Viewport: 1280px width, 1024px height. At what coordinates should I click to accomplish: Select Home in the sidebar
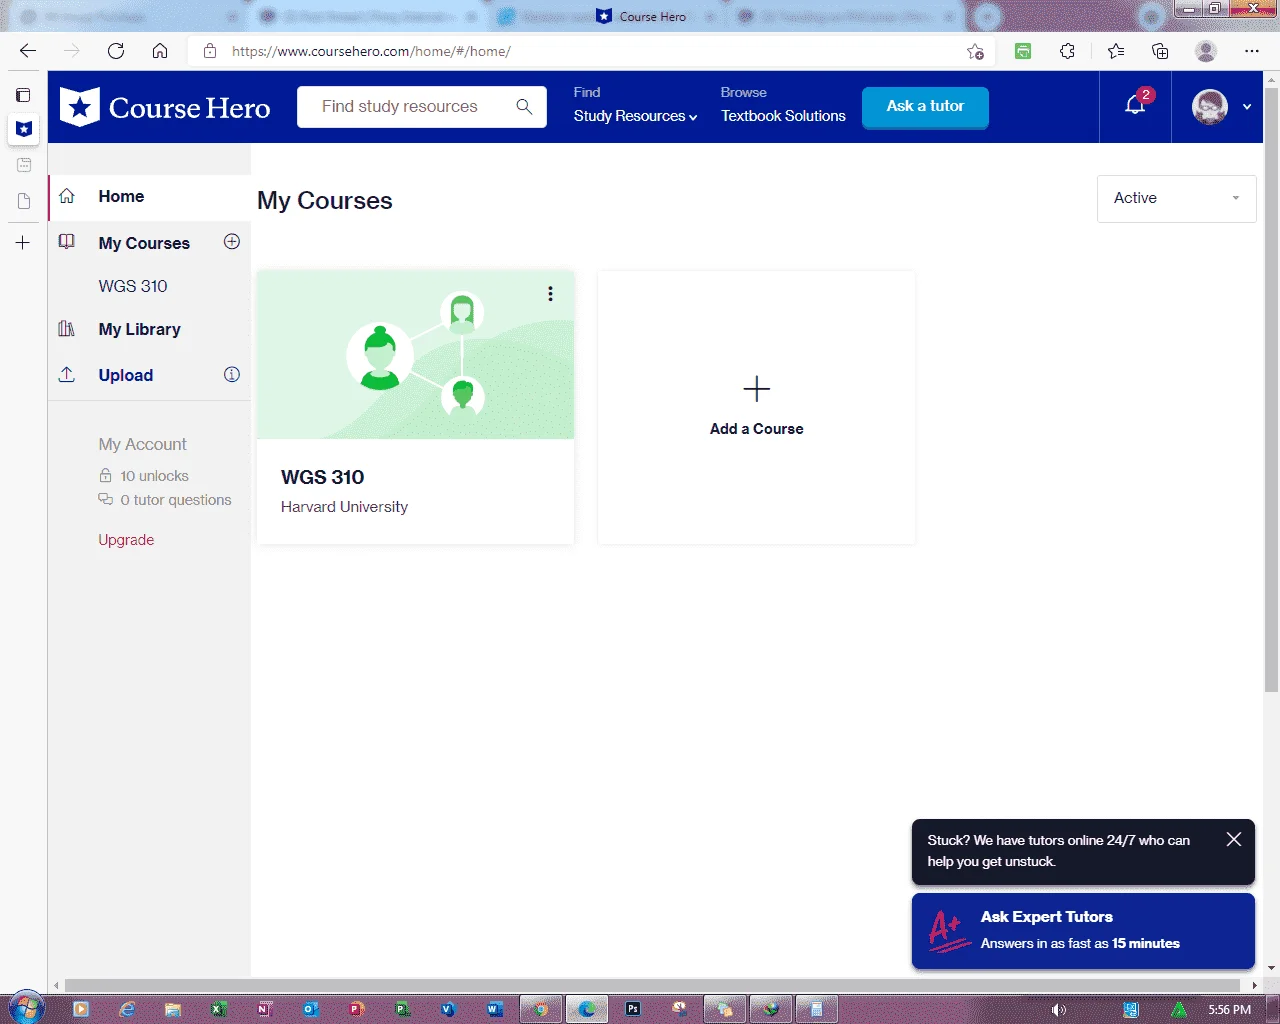(x=121, y=197)
